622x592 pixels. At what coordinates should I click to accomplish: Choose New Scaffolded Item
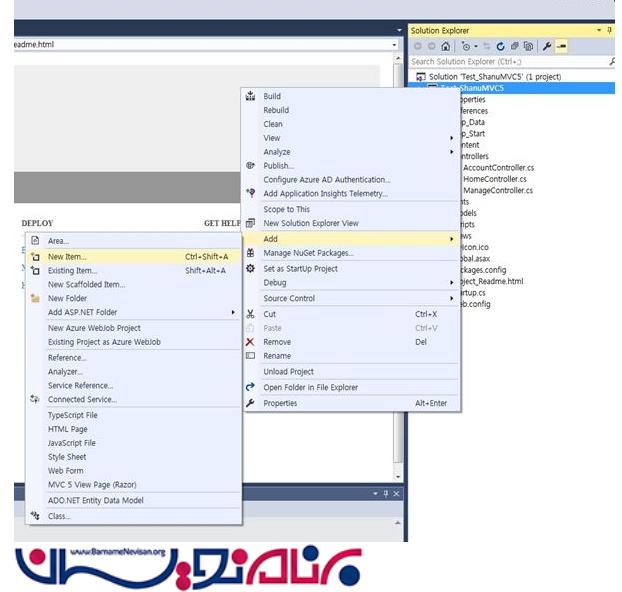86,284
